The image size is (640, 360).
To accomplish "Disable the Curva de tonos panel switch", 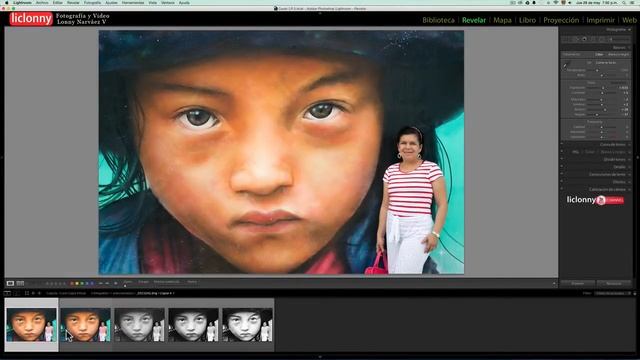I will click(562, 144).
